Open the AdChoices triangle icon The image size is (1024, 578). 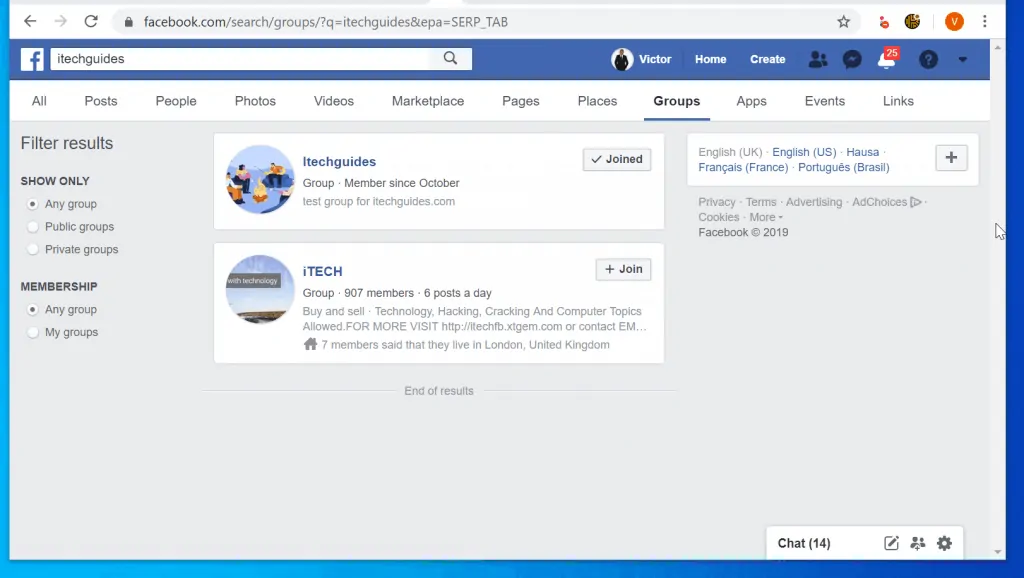coord(916,202)
